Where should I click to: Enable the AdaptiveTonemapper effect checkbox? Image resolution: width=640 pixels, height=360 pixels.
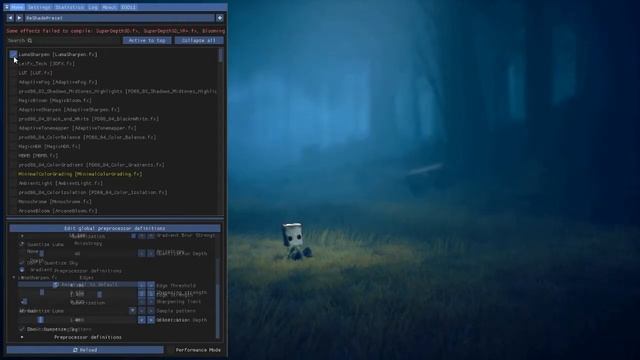pyautogui.click(x=13, y=128)
